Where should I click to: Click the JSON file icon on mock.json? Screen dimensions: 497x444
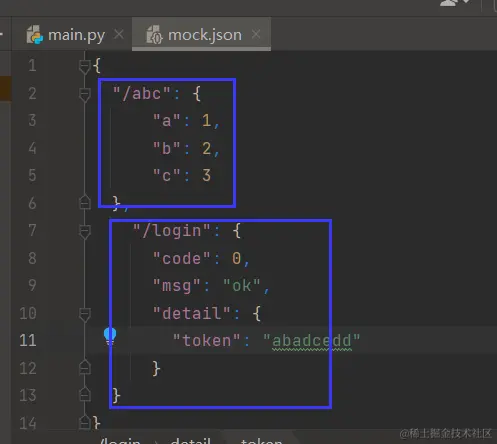154,35
